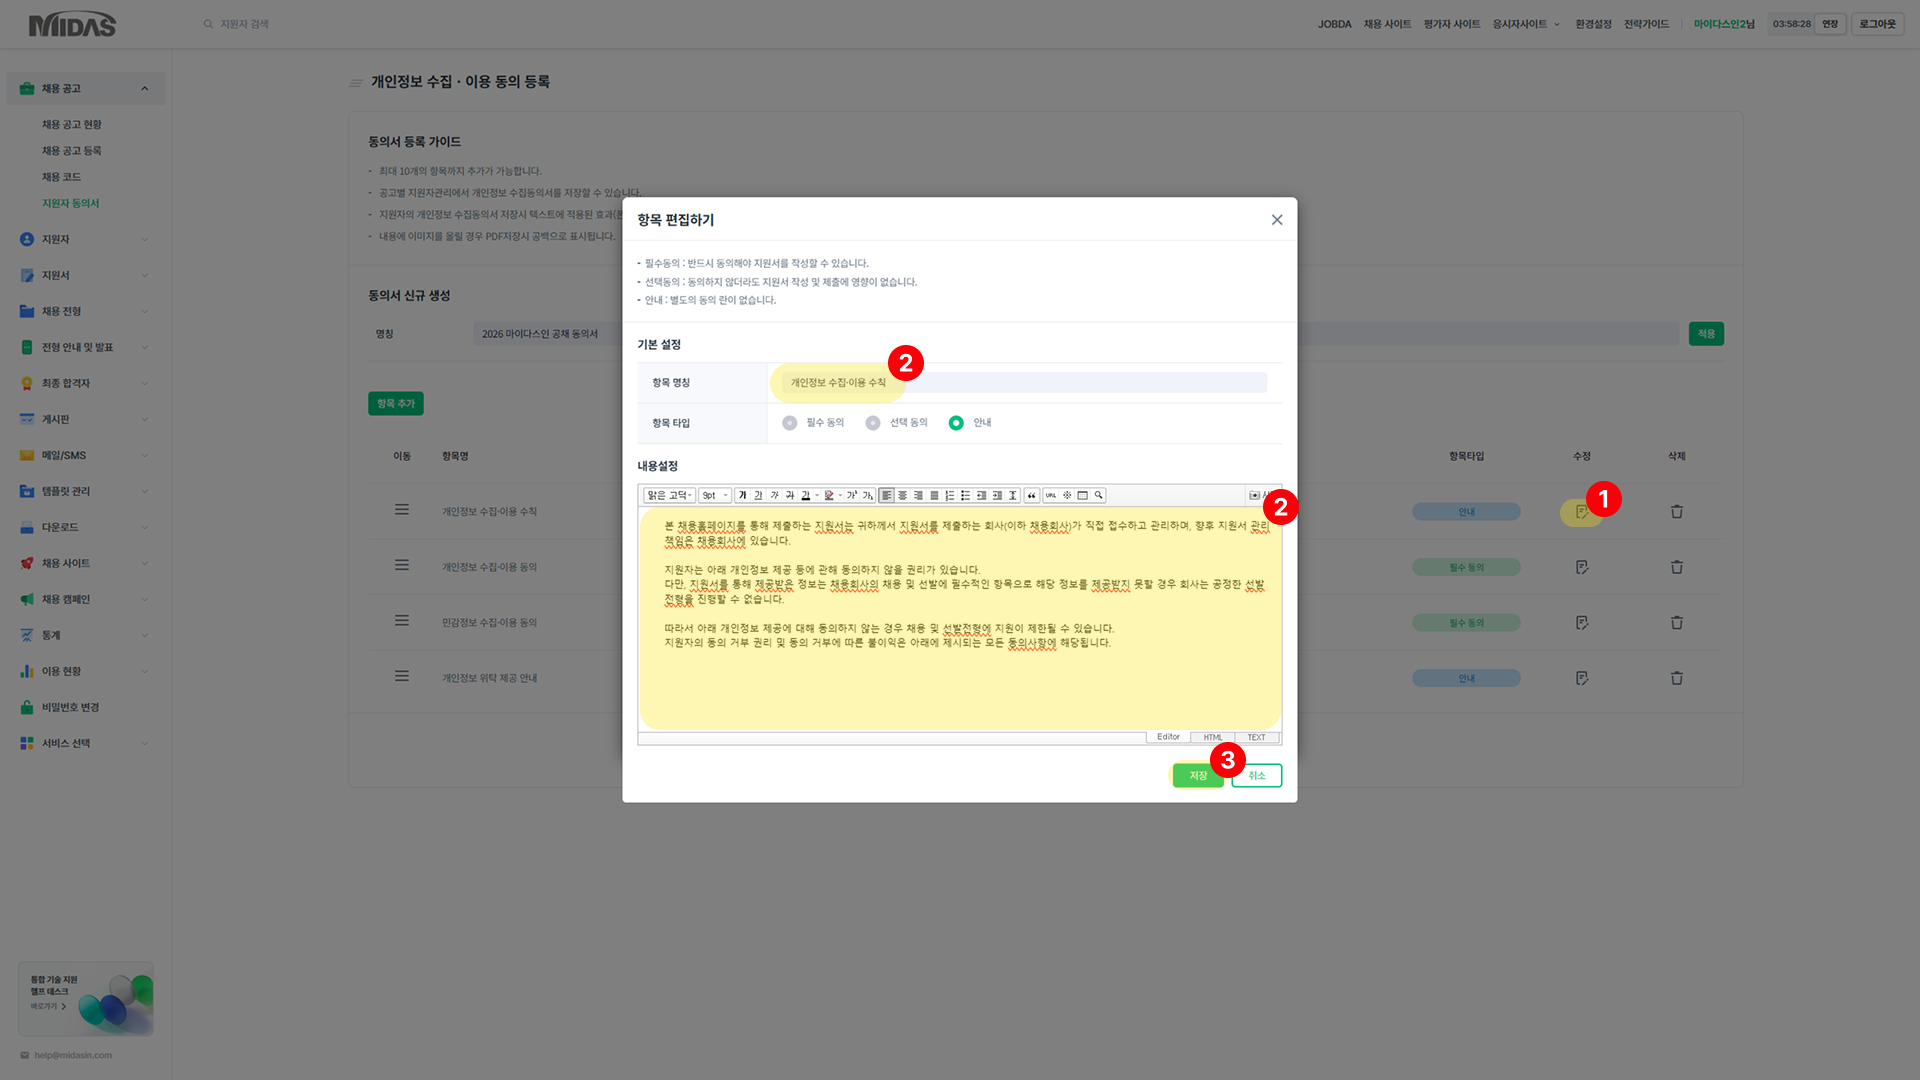Switch editor to TEXT tab
This screenshot has height=1080, width=1920.
coord(1256,737)
